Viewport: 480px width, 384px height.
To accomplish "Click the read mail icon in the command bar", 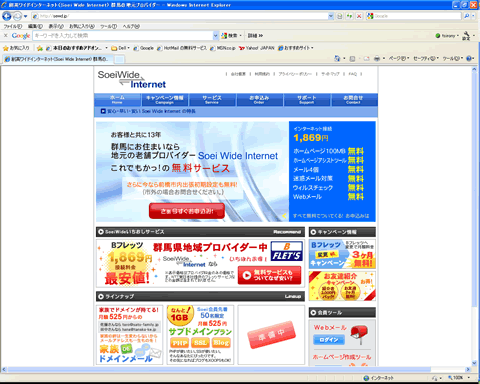I will [367, 59].
